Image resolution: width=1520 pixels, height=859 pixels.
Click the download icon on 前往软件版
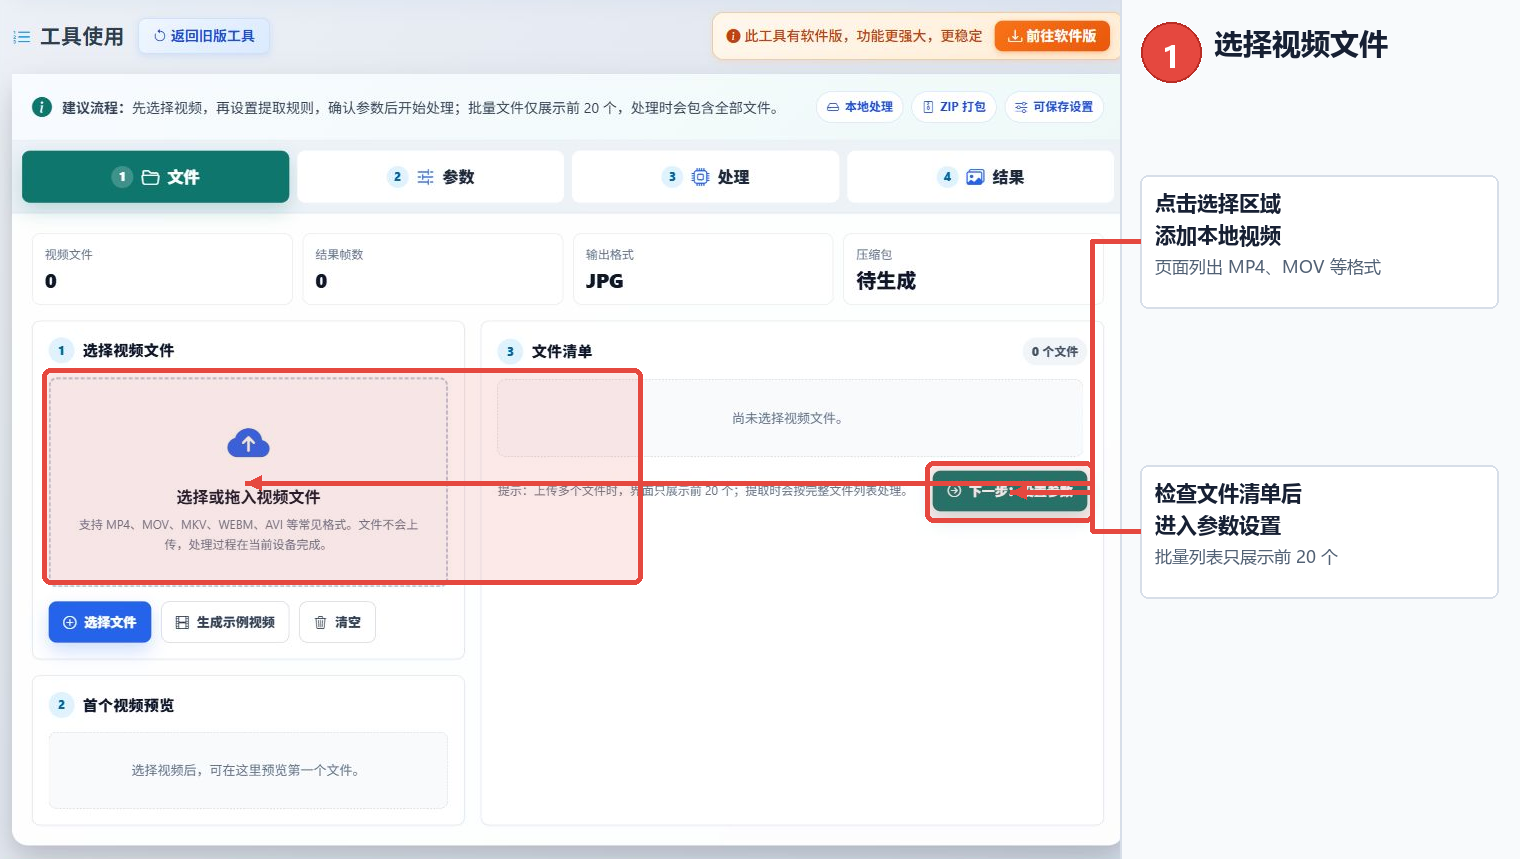(1015, 36)
